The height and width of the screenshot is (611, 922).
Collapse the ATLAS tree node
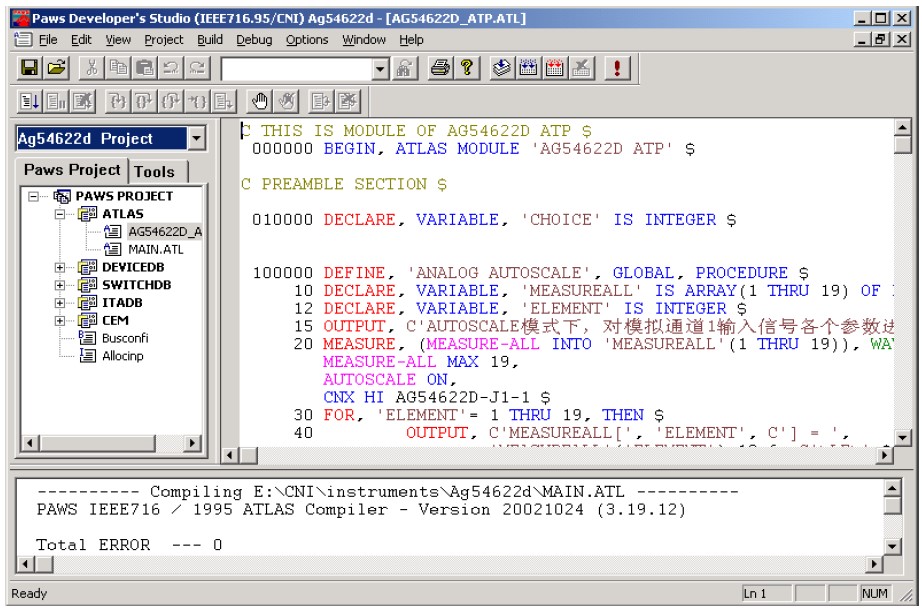point(60,214)
